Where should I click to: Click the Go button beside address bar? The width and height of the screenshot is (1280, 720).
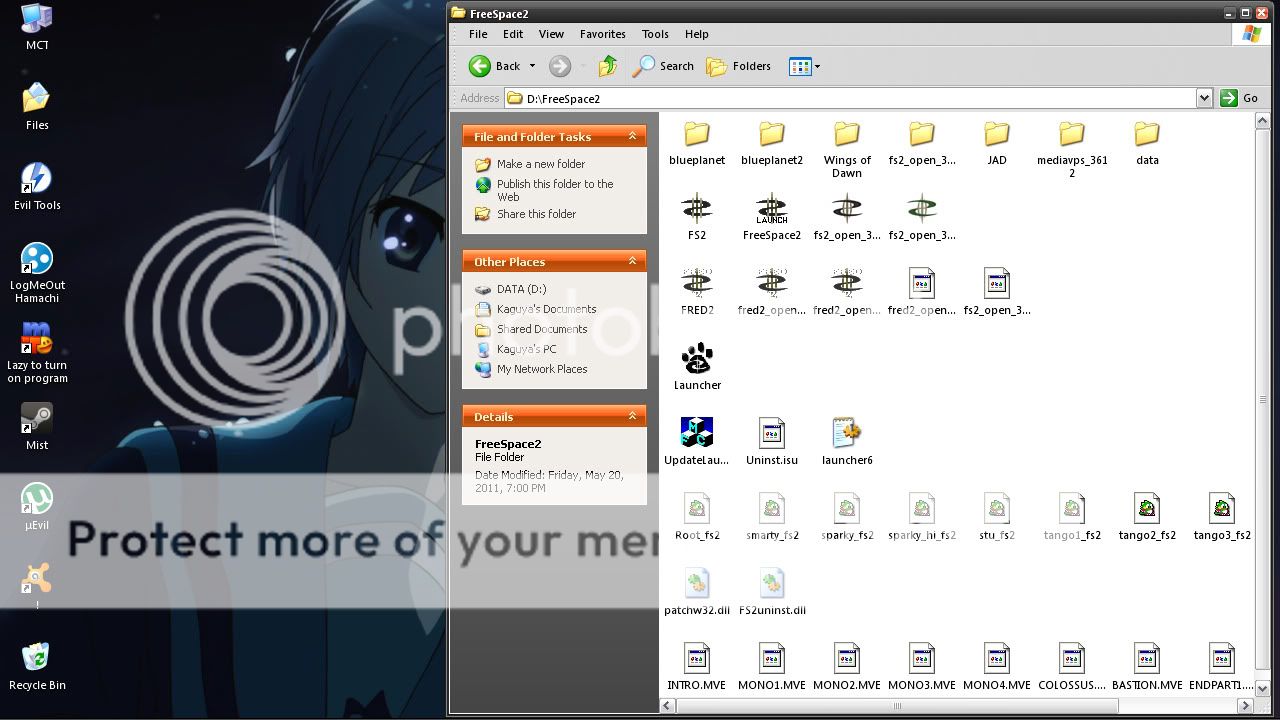point(1239,98)
